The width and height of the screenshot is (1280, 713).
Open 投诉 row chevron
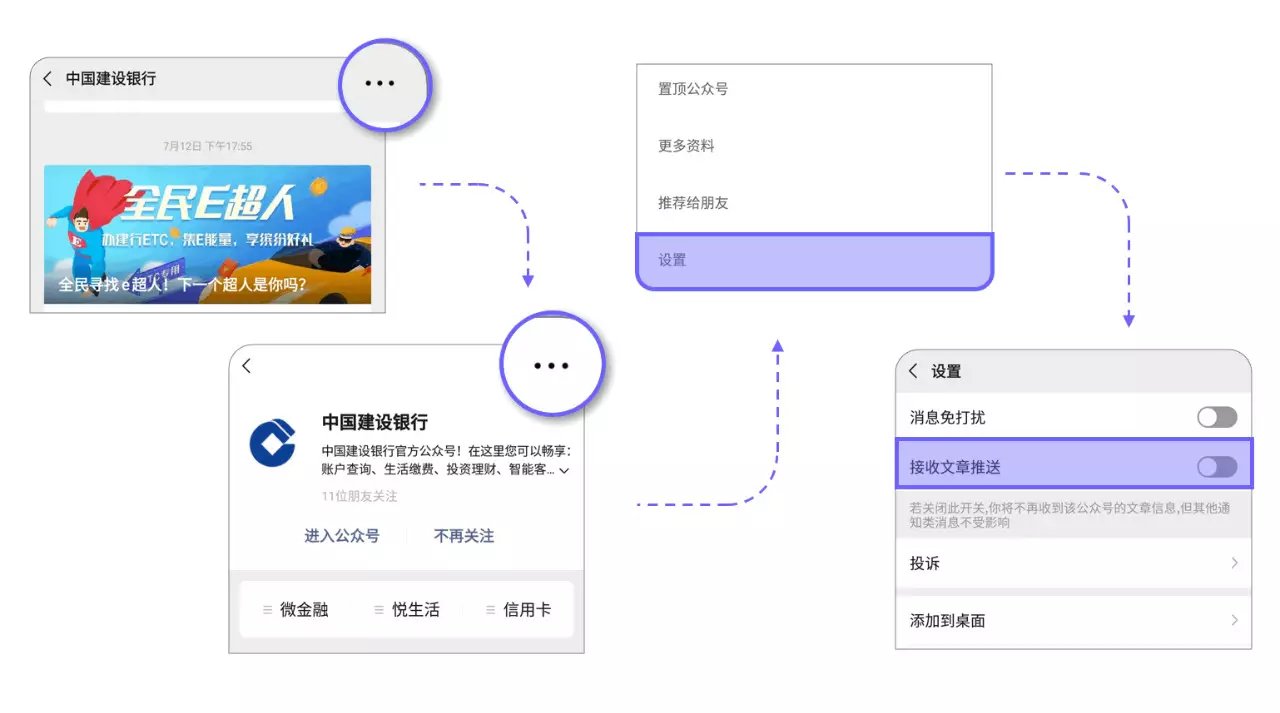pos(1234,563)
